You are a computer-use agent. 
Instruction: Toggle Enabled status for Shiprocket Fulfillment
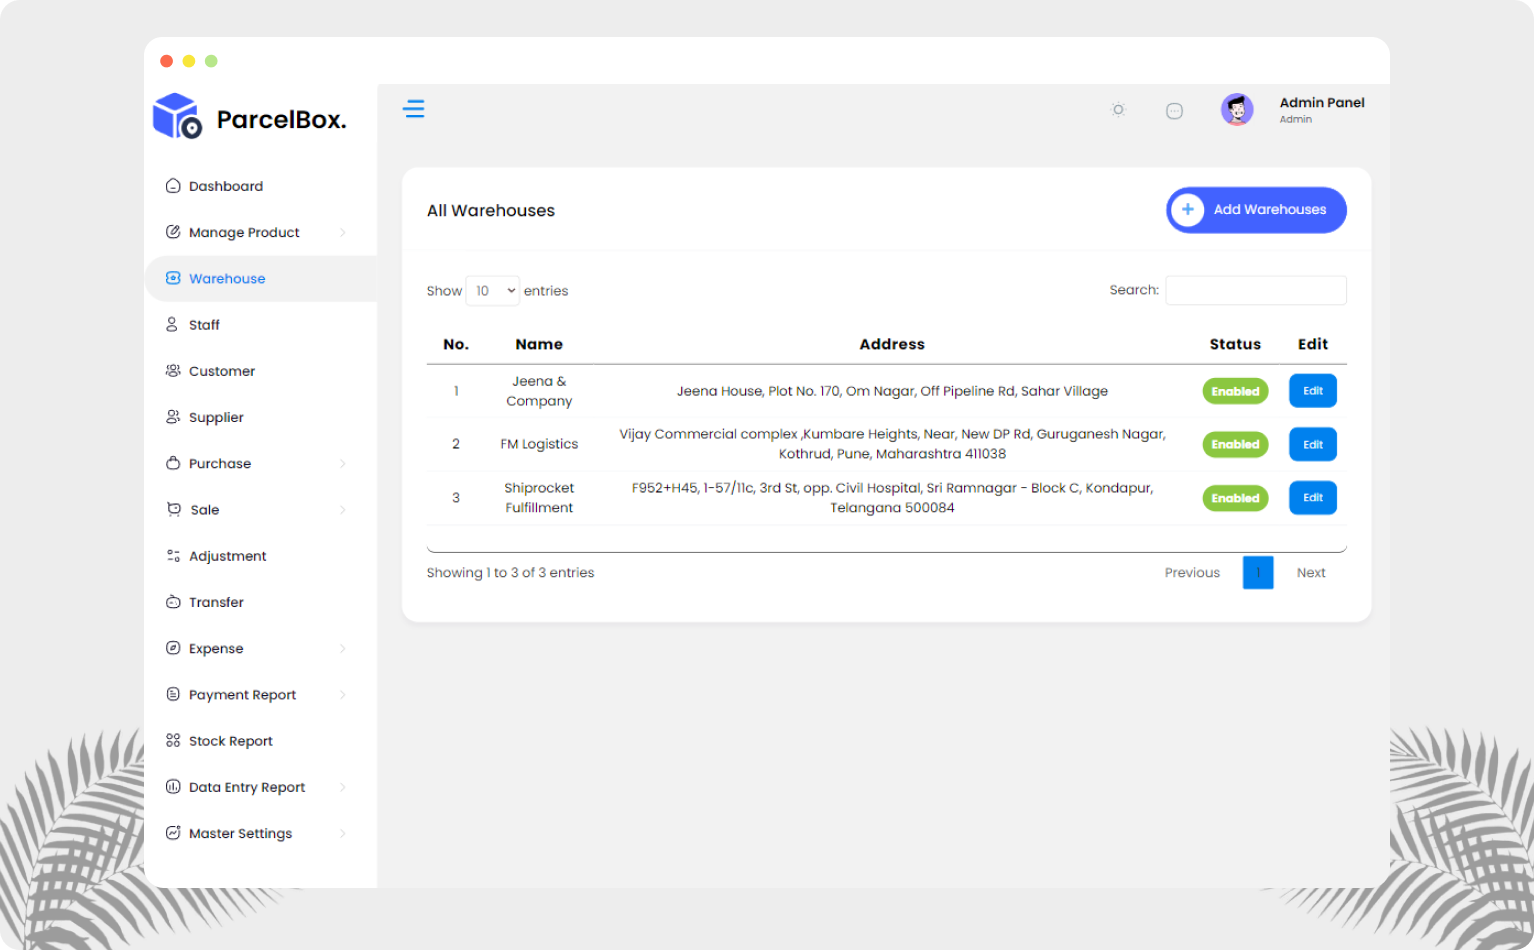[1235, 497]
